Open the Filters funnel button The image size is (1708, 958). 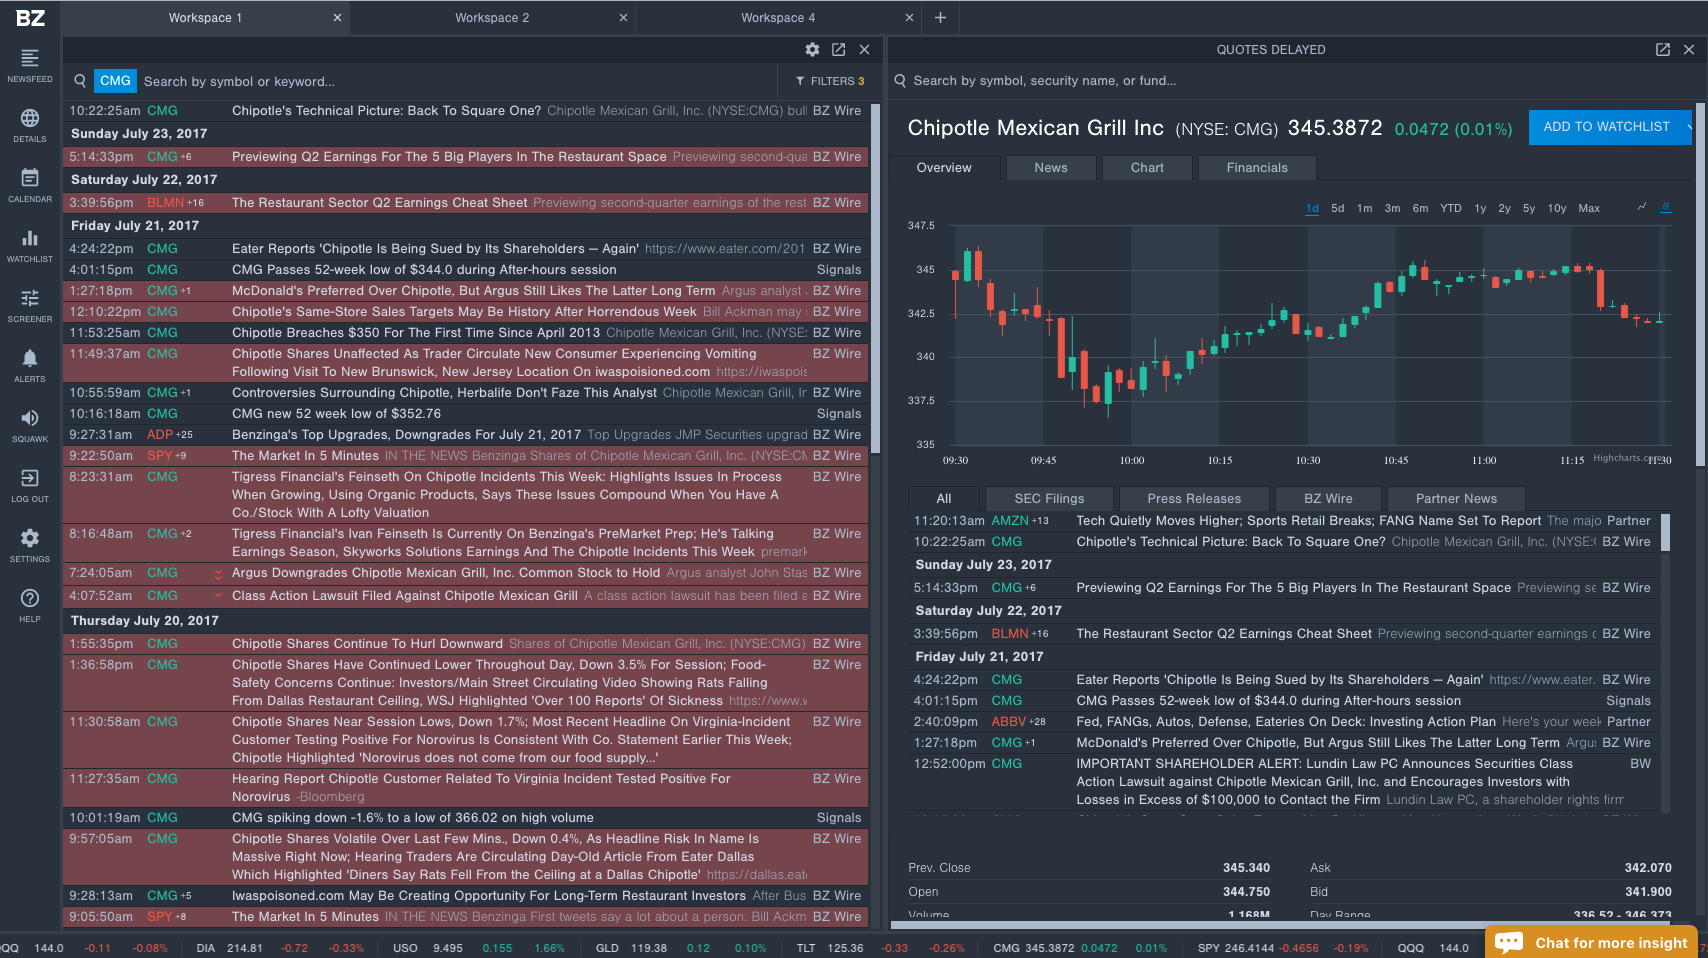[830, 81]
